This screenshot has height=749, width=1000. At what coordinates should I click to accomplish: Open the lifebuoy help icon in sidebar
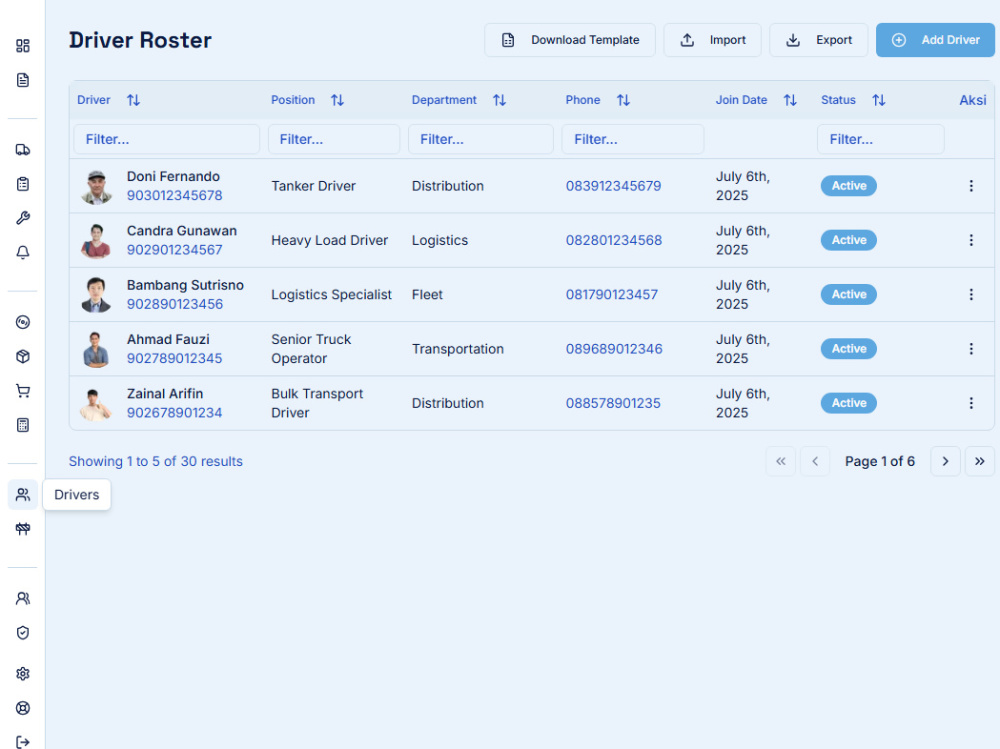point(22,708)
